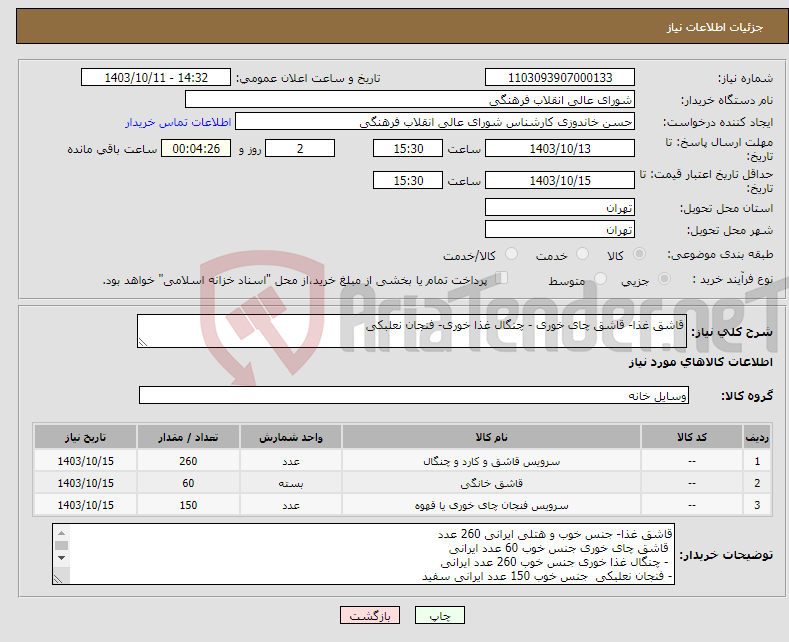Image resolution: width=789 pixels, height=642 pixels.
Task: Select the کالا/خدمت radio button
Action: point(511,254)
